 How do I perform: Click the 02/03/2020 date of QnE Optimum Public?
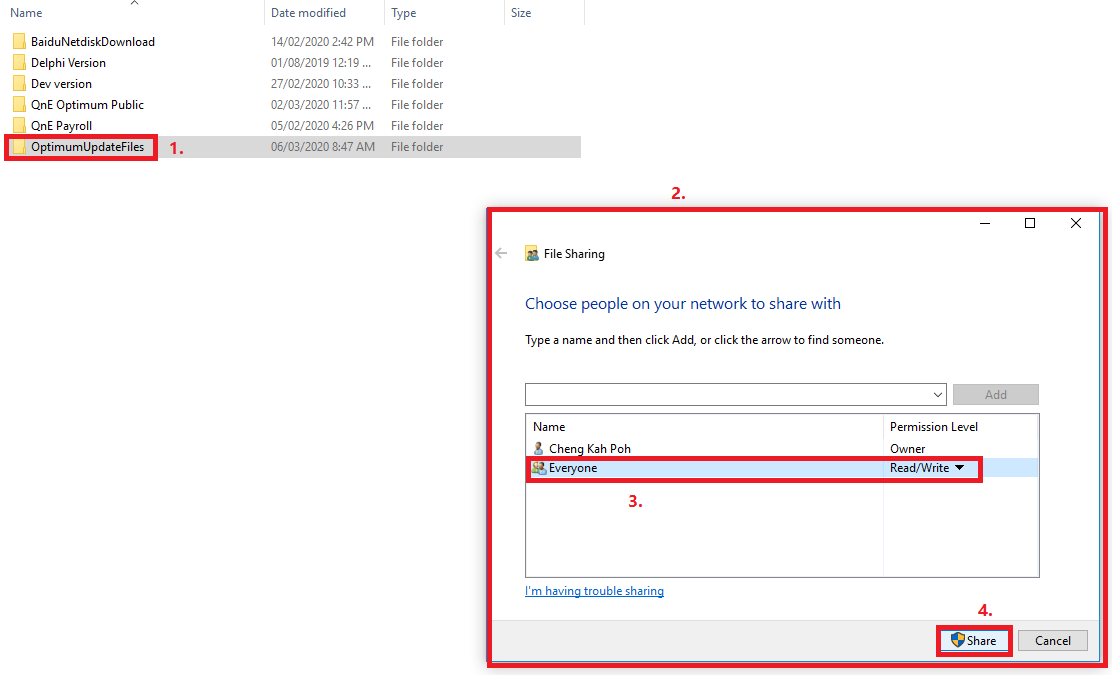[321, 105]
